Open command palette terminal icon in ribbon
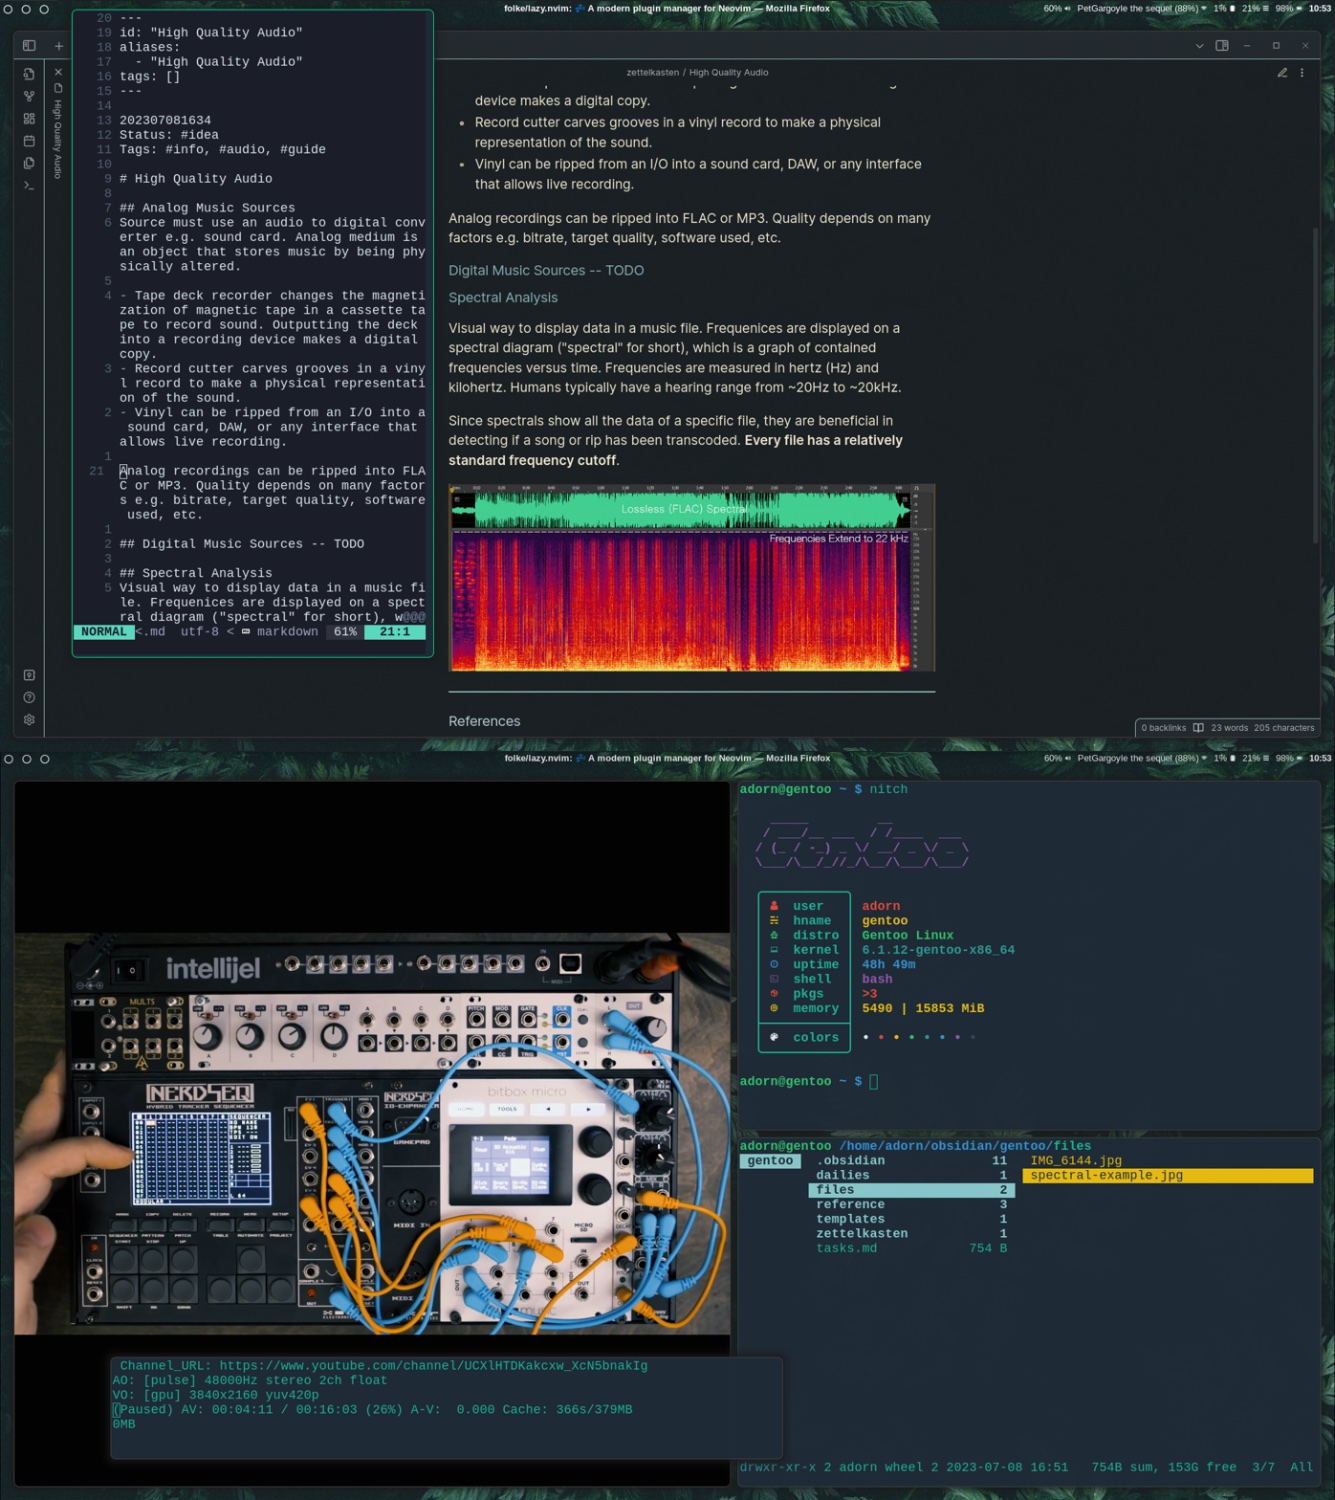Screen dimensions: 1335x1500 (x=29, y=185)
